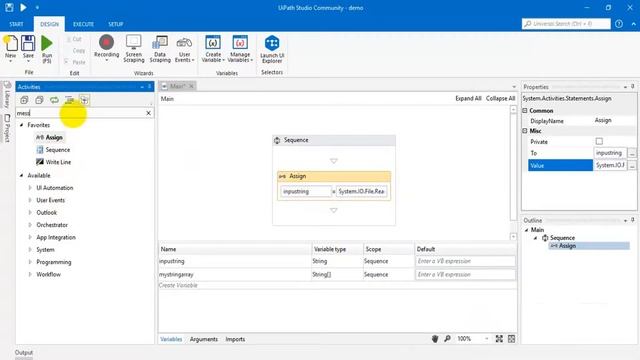Click the designer zoom magnifier icon
640x360 pixels.
point(447,339)
